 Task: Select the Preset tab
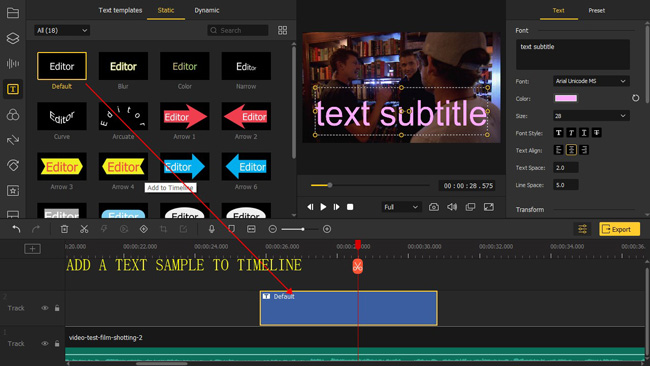point(597,10)
